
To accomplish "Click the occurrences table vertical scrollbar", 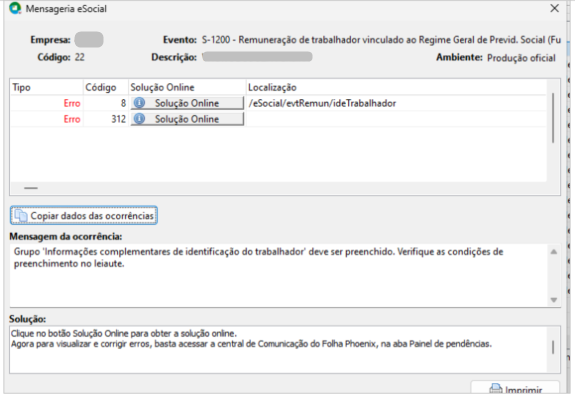I will 553,118.
